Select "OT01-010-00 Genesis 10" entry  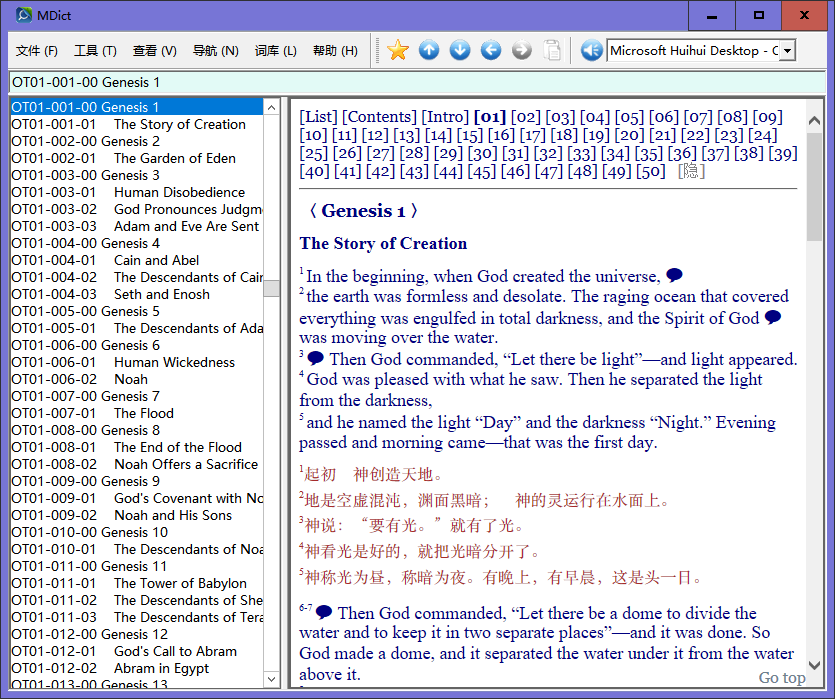click(137, 532)
